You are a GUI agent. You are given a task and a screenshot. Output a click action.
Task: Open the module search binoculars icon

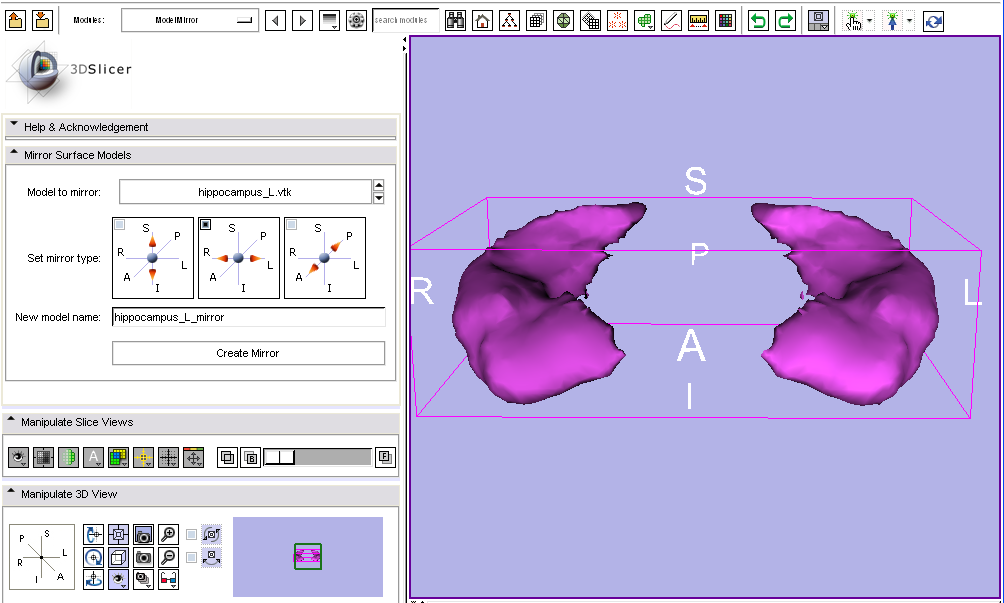[455, 20]
